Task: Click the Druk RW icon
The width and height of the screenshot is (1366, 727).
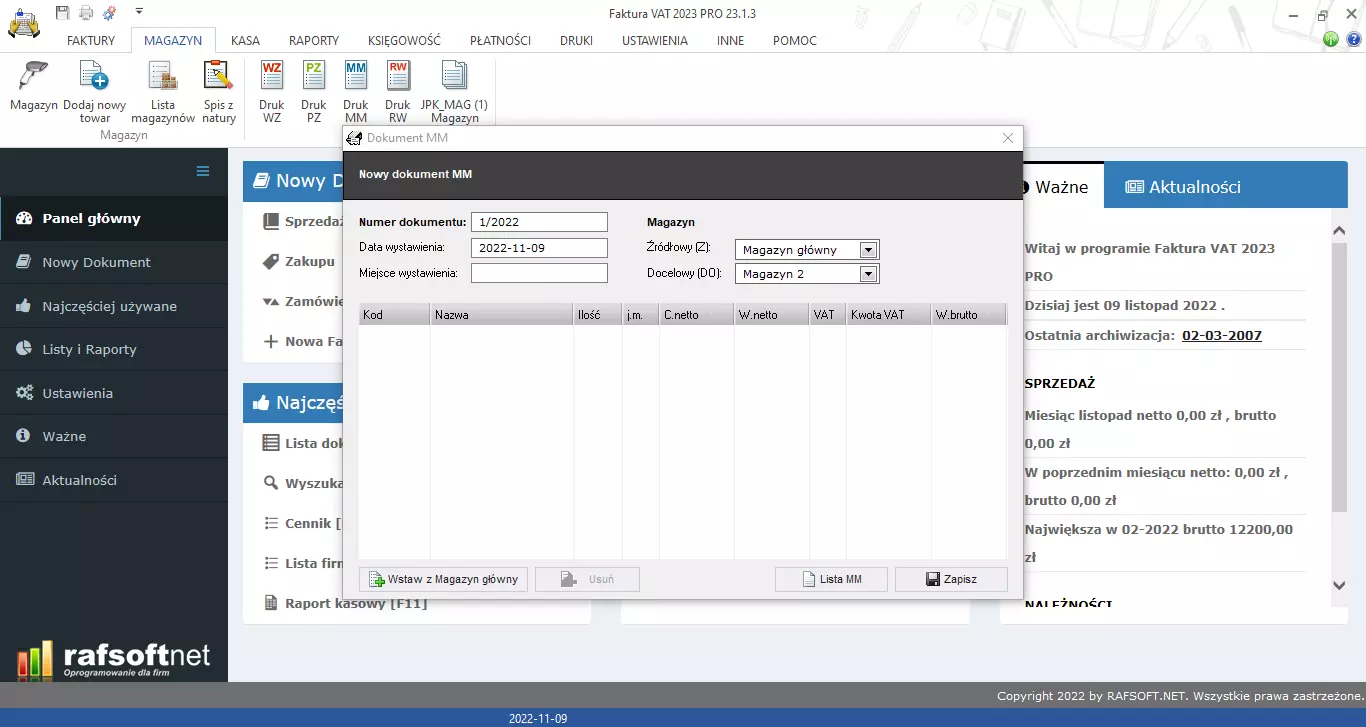Action: pyautogui.click(x=397, y=76)
